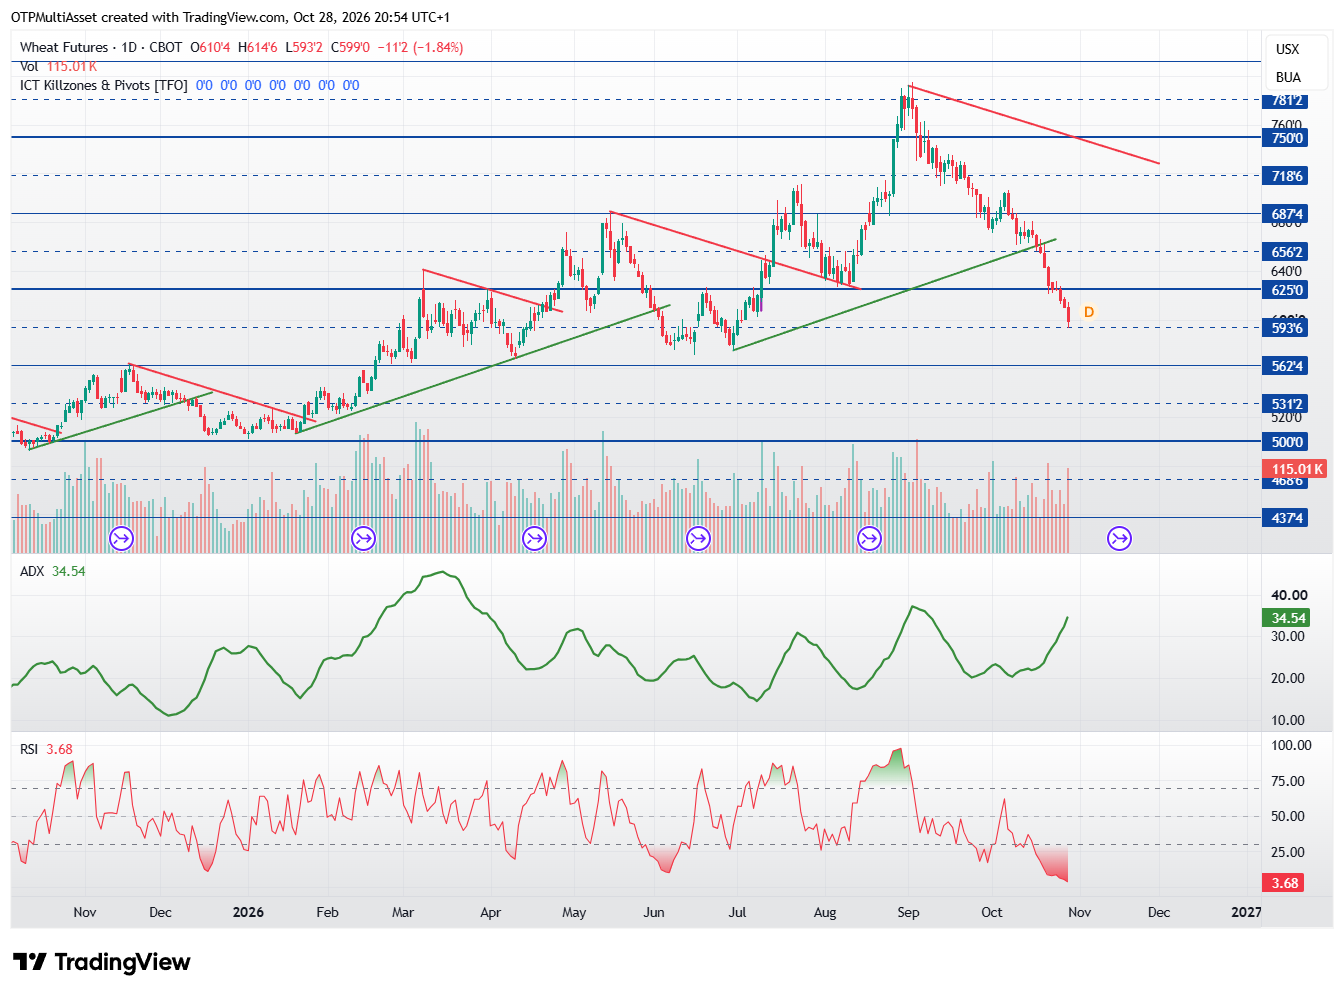
Task: Select the 625'0 price level label
Action: 1287,290
